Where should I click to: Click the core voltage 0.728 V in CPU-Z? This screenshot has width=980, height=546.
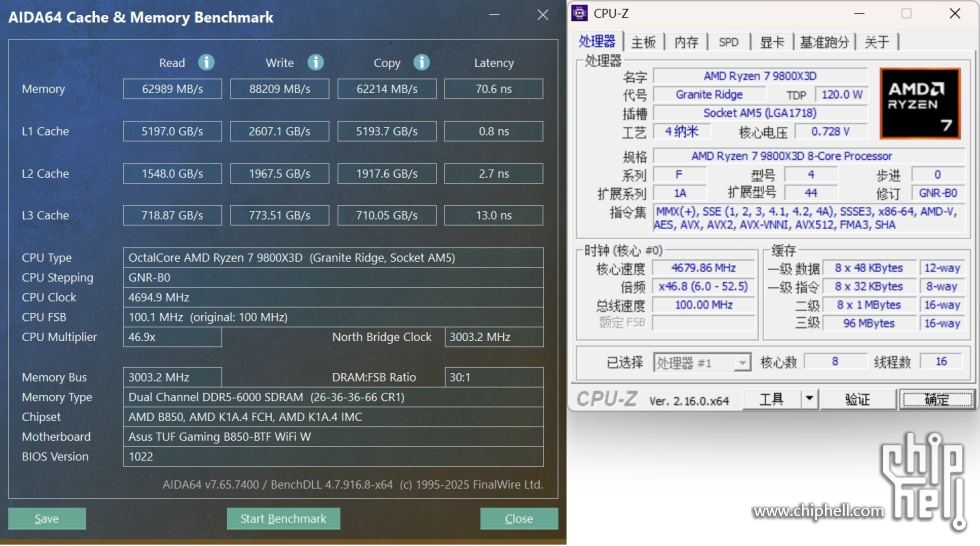(831, 132)
